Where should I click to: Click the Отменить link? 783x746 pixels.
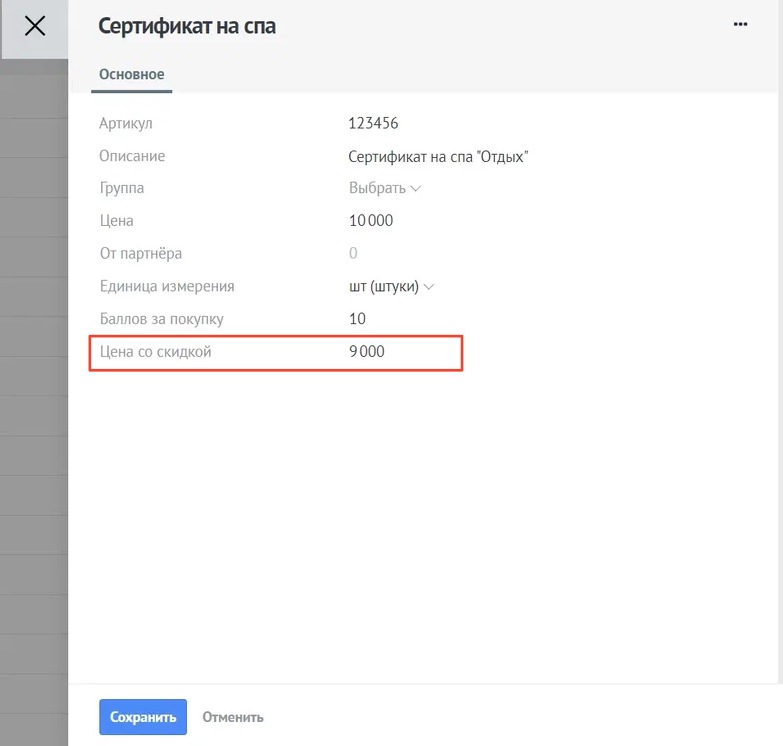(x=233, y=718)
